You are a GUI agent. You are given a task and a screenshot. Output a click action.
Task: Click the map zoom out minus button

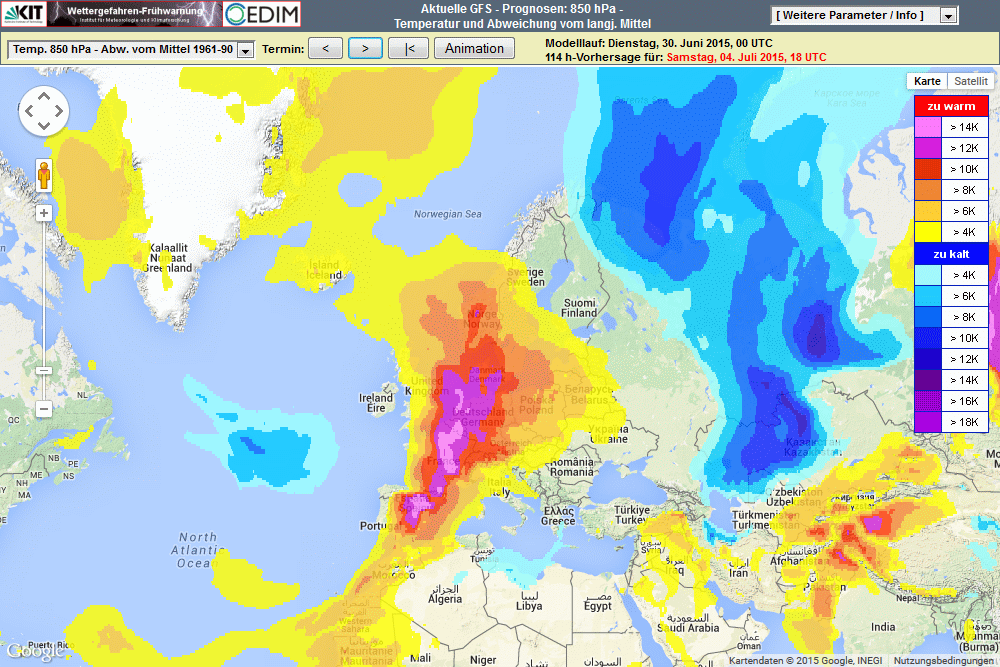[44, 409]
